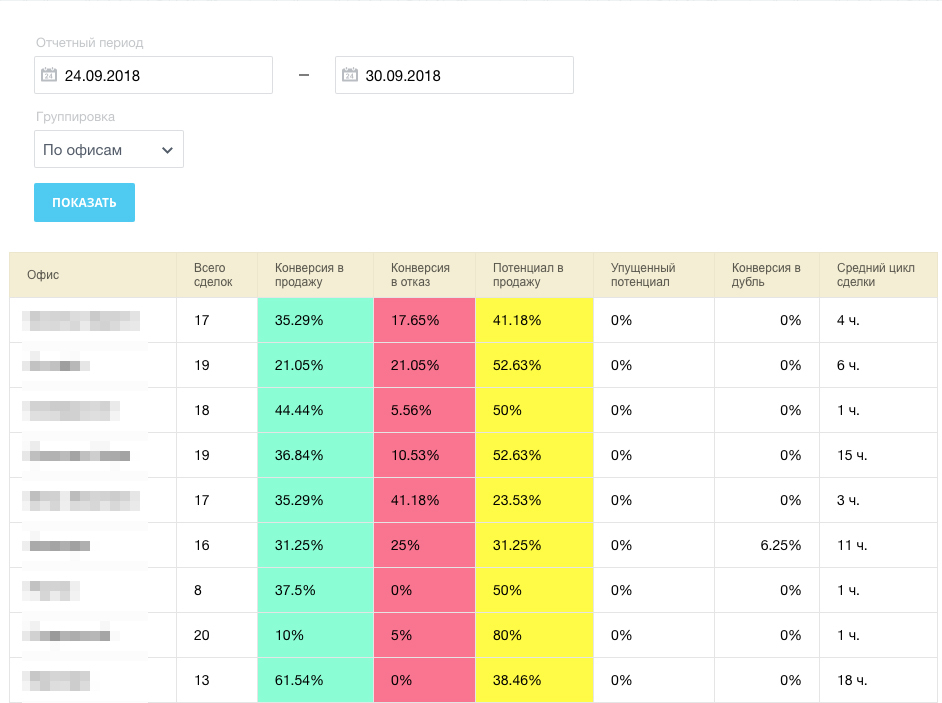Click calendar icon in end date 30.09.2018

(x=350, y=75)
